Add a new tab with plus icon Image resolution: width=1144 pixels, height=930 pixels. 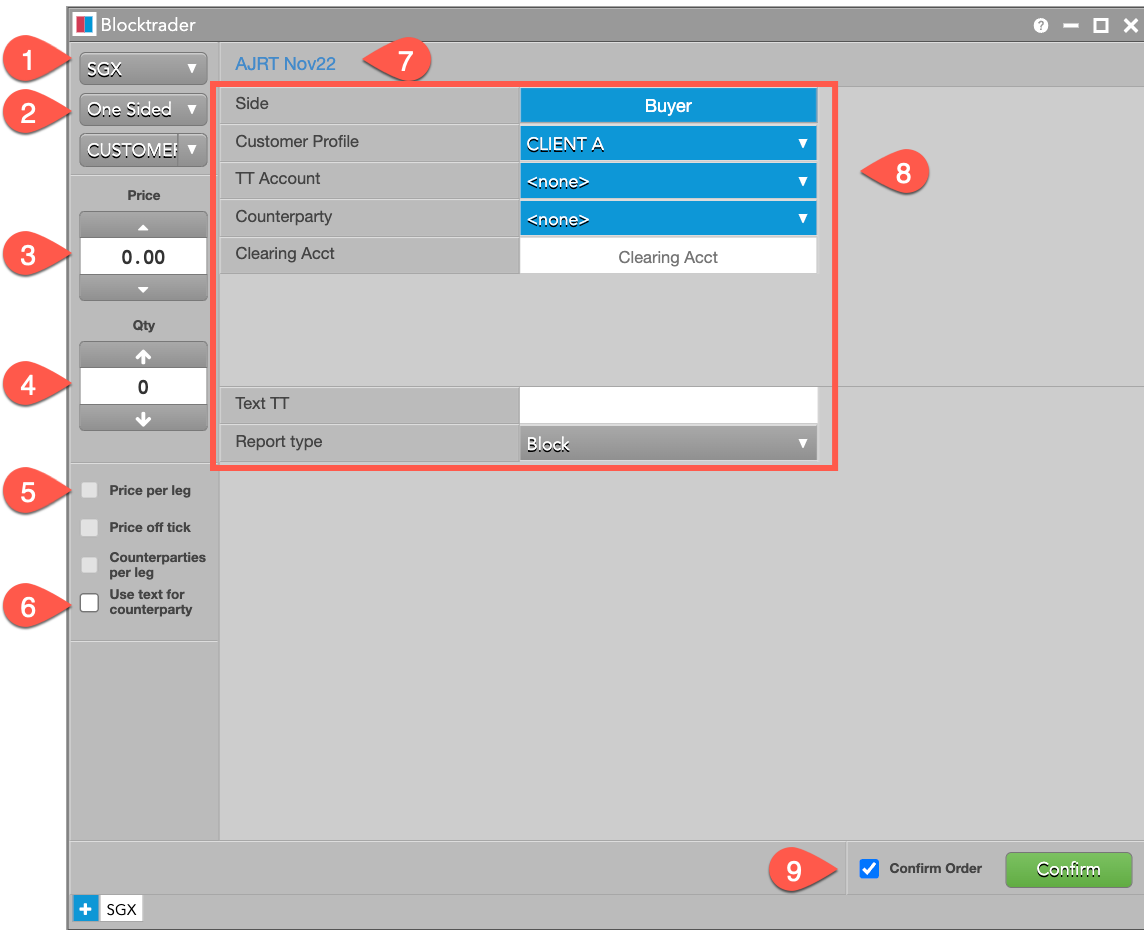coord(85,909)
